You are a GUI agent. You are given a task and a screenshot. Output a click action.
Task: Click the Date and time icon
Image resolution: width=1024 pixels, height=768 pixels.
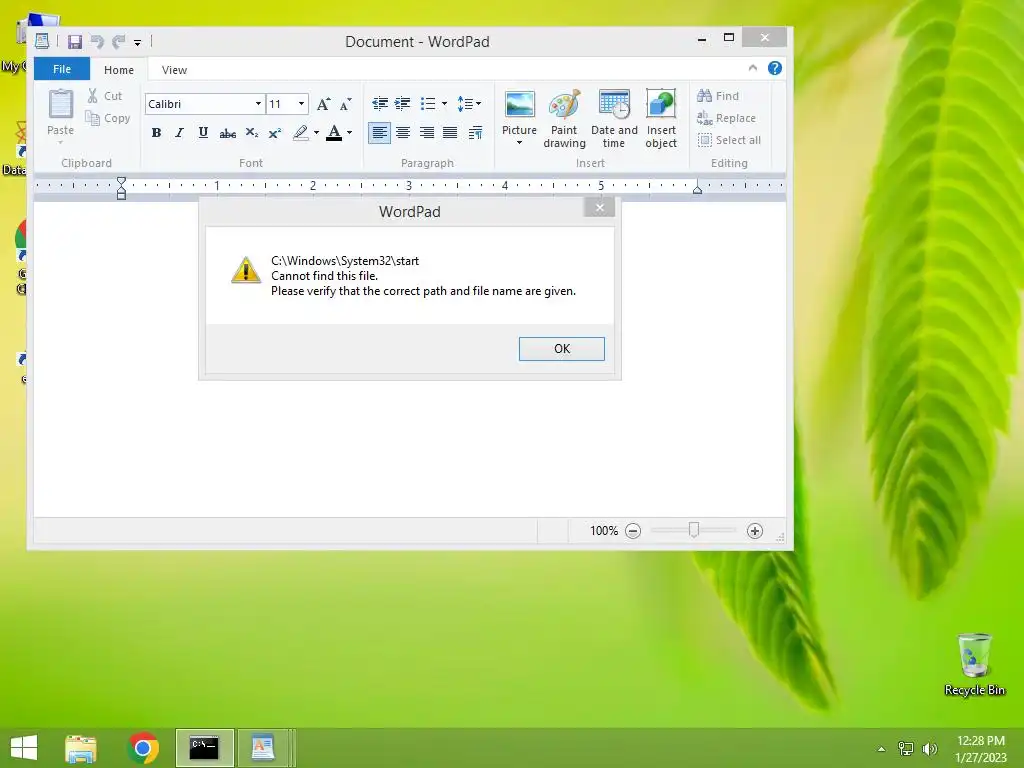pyautogui.click(x=614, y=104)
